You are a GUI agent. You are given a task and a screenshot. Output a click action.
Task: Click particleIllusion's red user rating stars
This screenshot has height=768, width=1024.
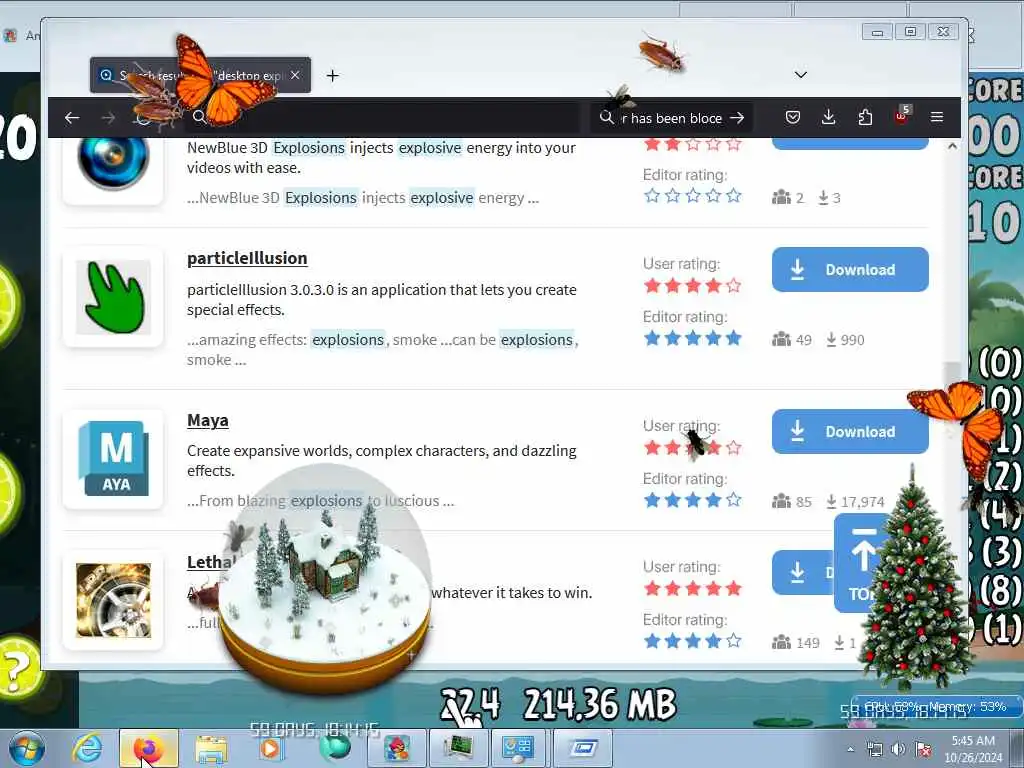(x=692, y=285)
